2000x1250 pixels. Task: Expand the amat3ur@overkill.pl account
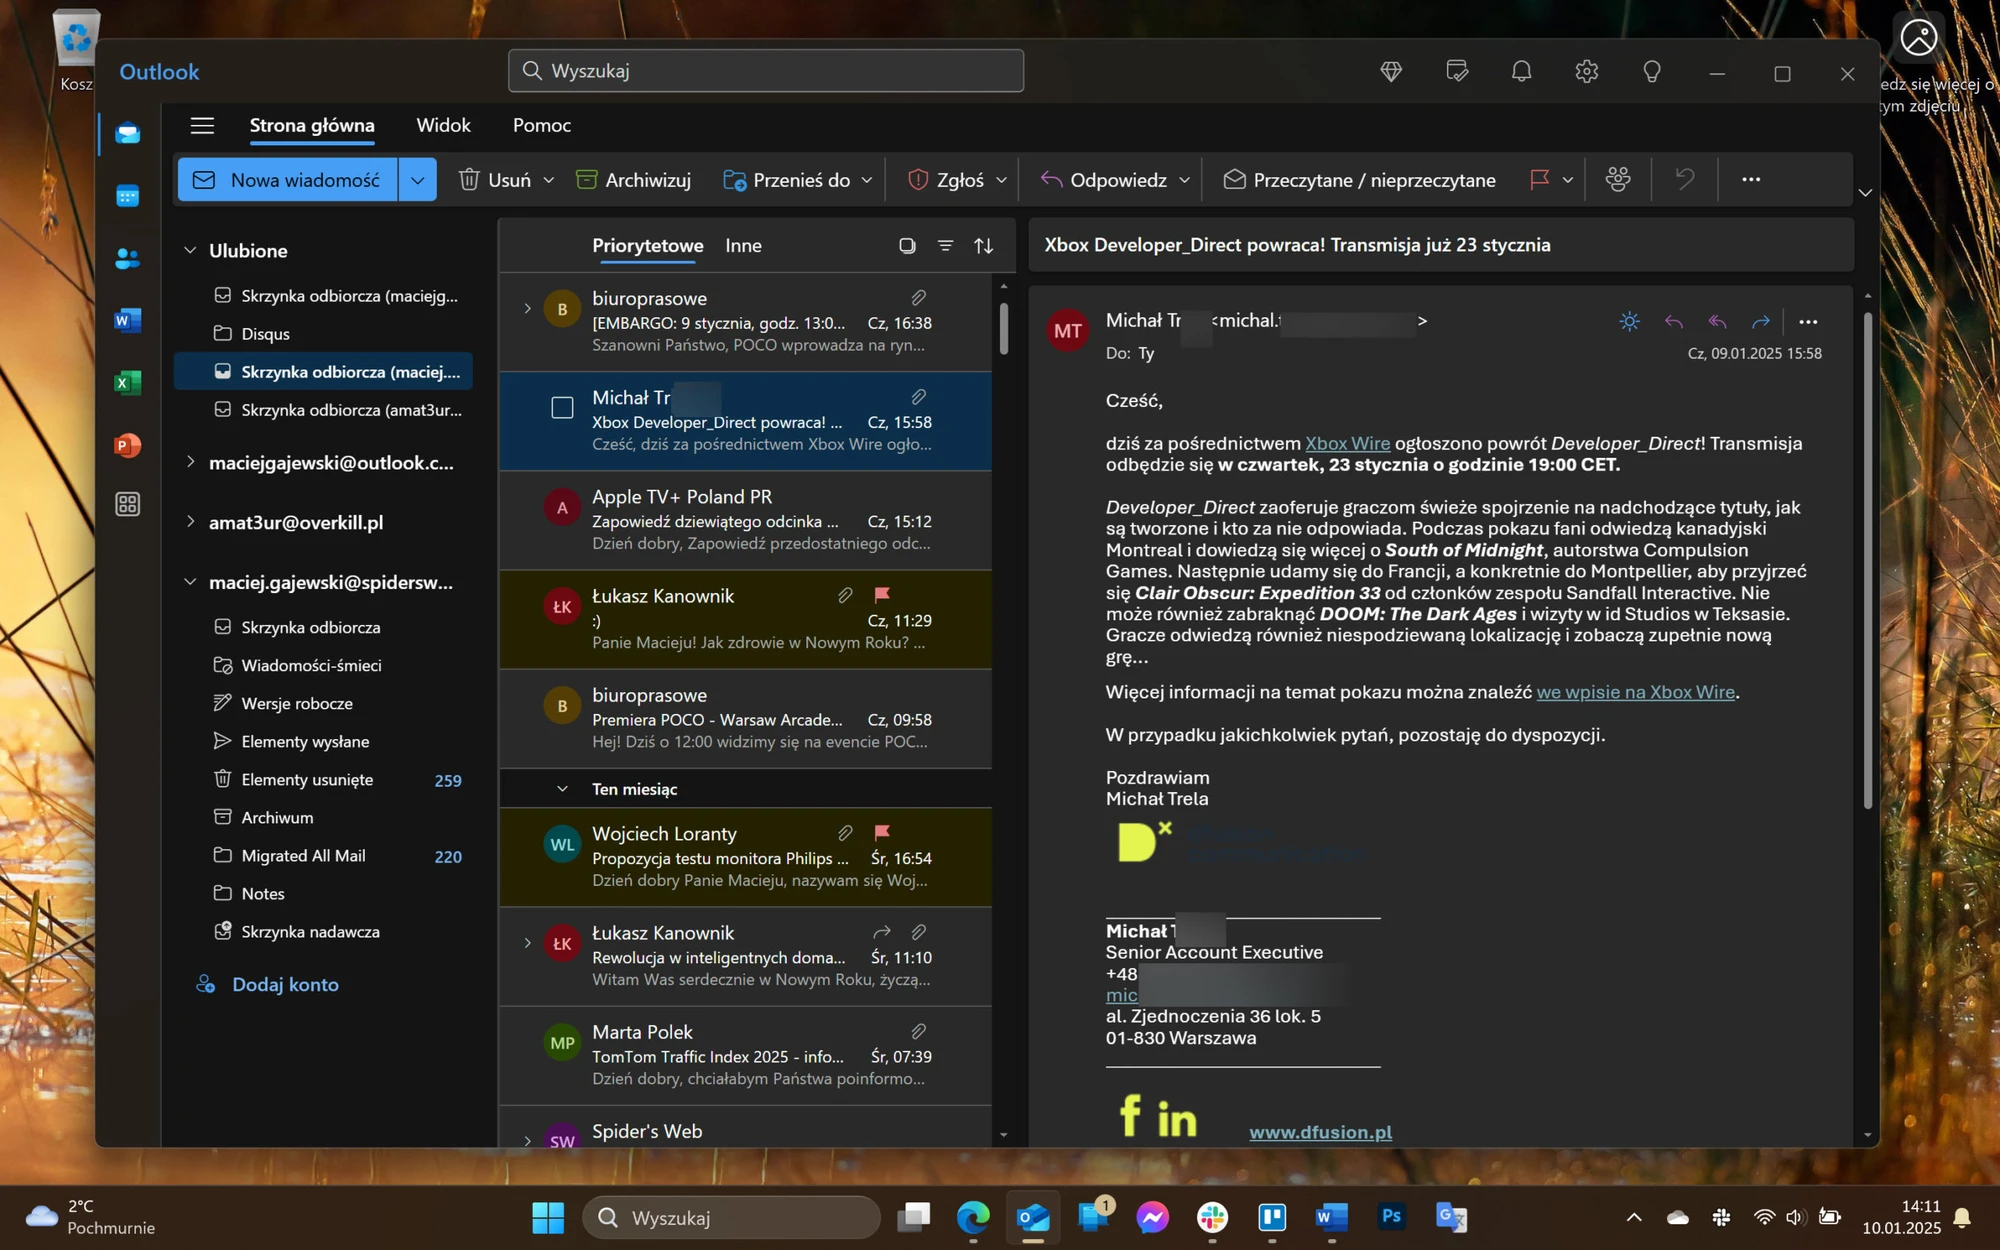[x=190, y=521]
